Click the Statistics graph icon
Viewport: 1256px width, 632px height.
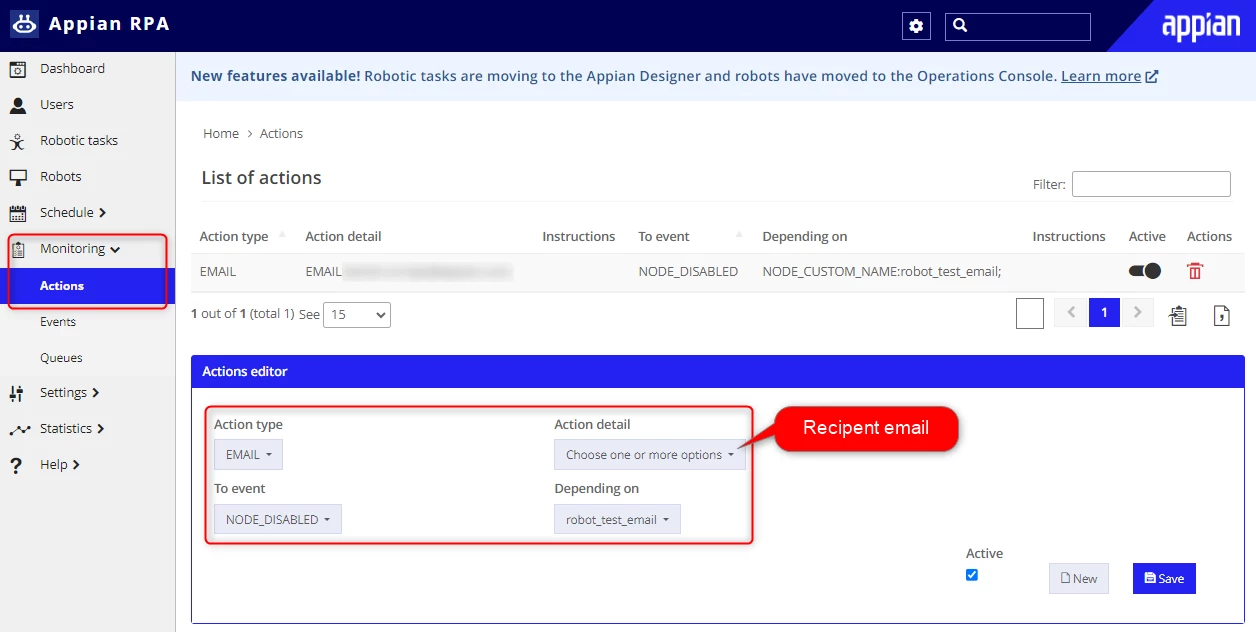click(20, 429)
